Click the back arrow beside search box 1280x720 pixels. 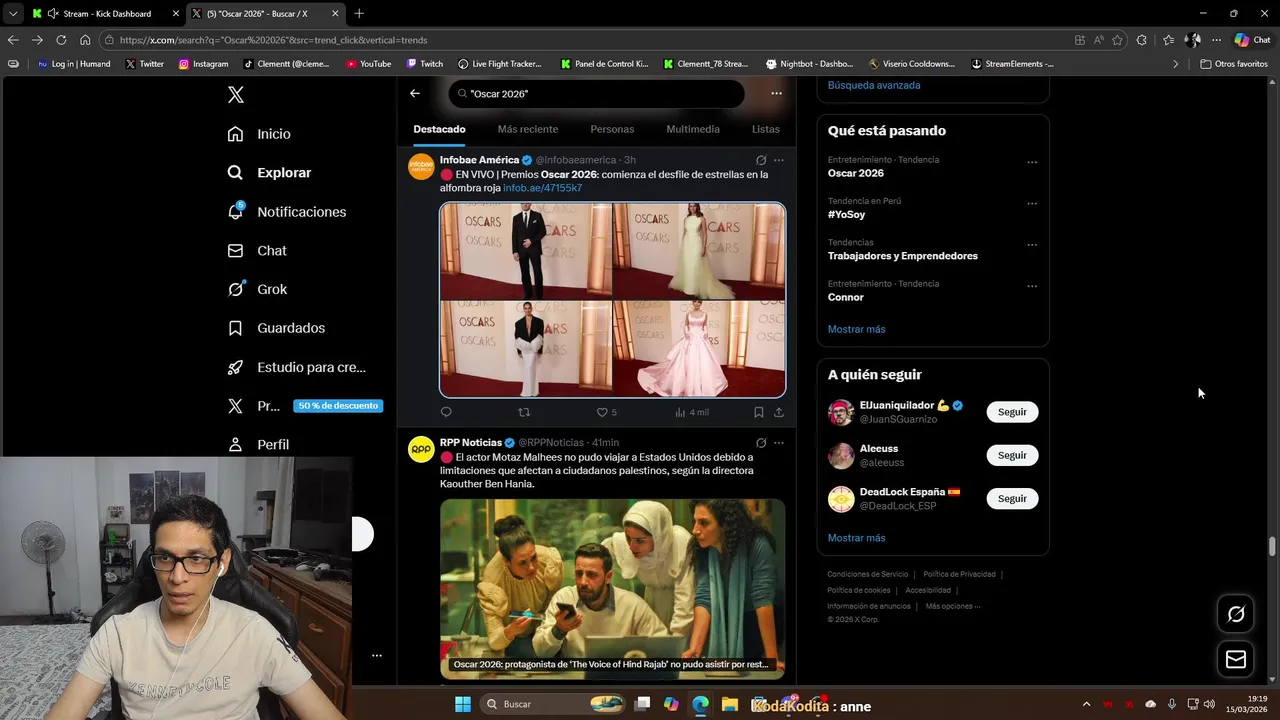[x=415, y=93]
